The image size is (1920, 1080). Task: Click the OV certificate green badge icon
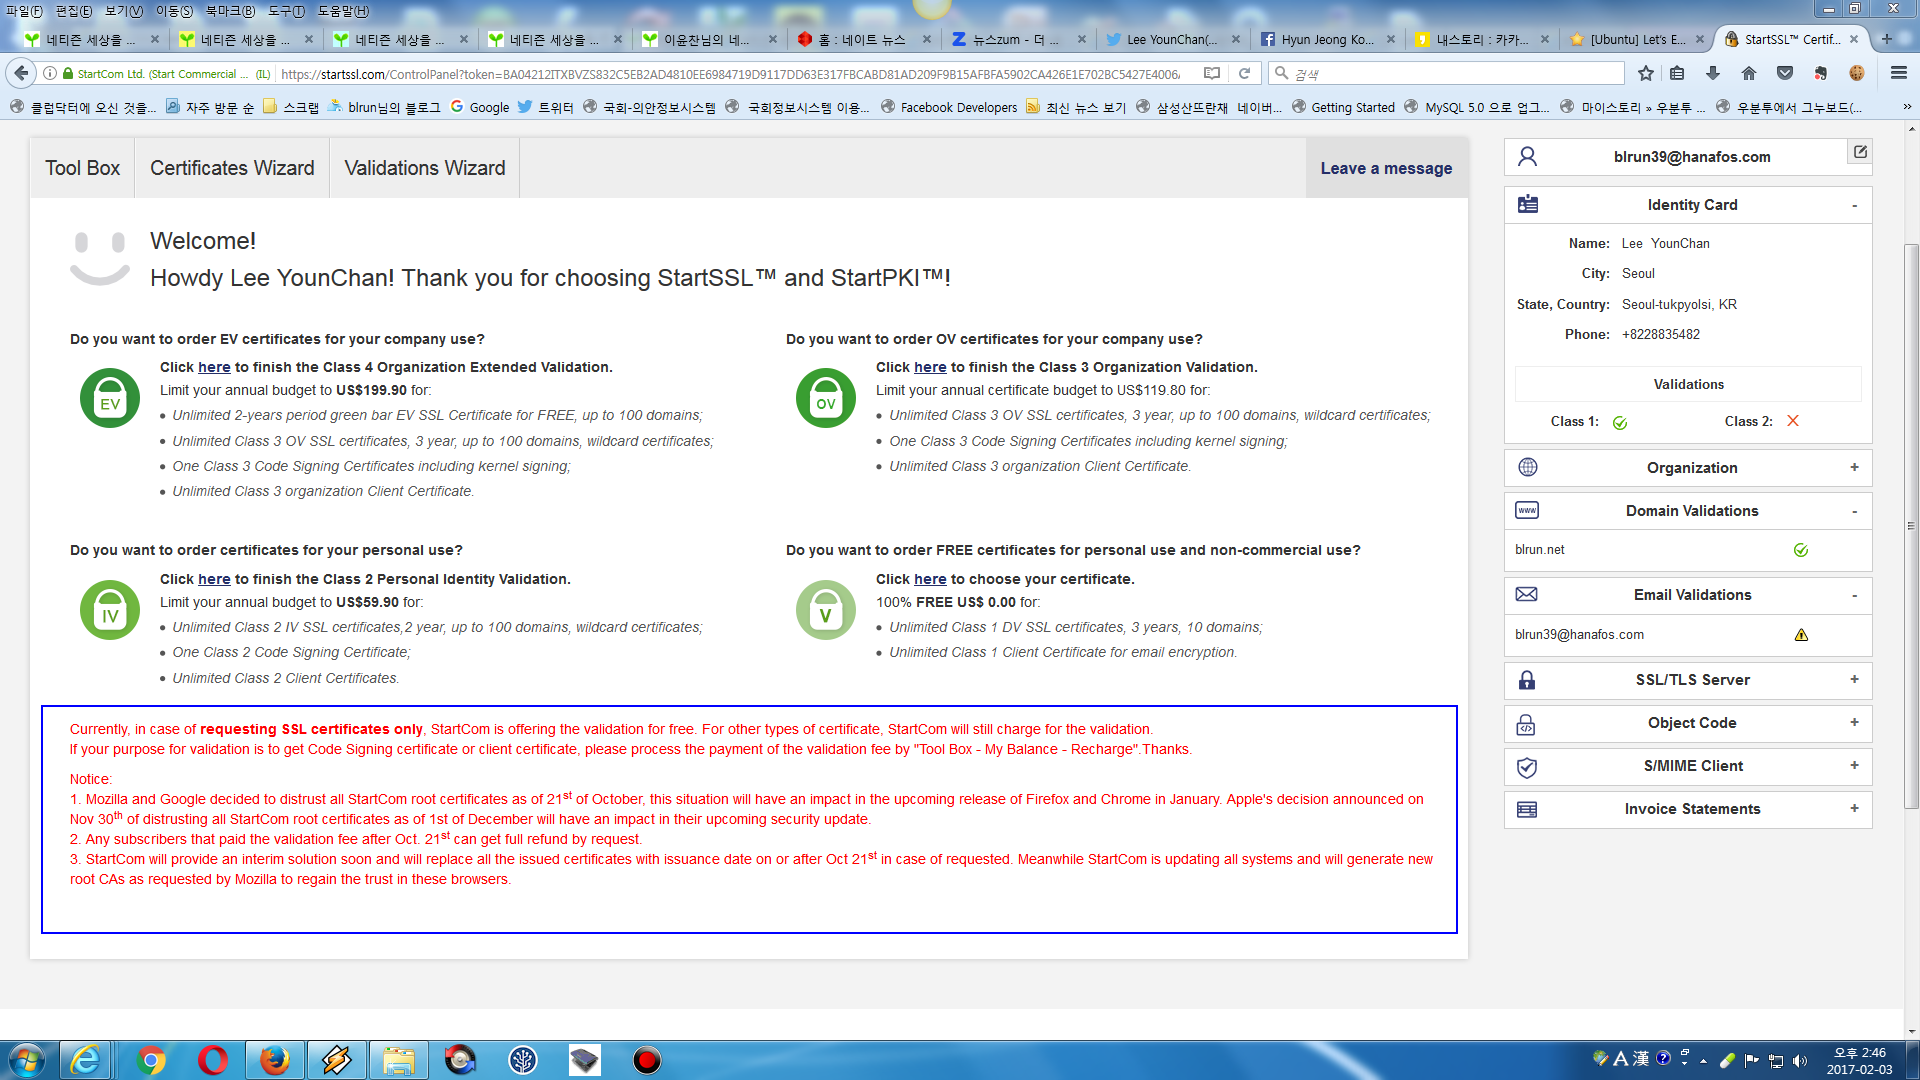tap(826, 398)
